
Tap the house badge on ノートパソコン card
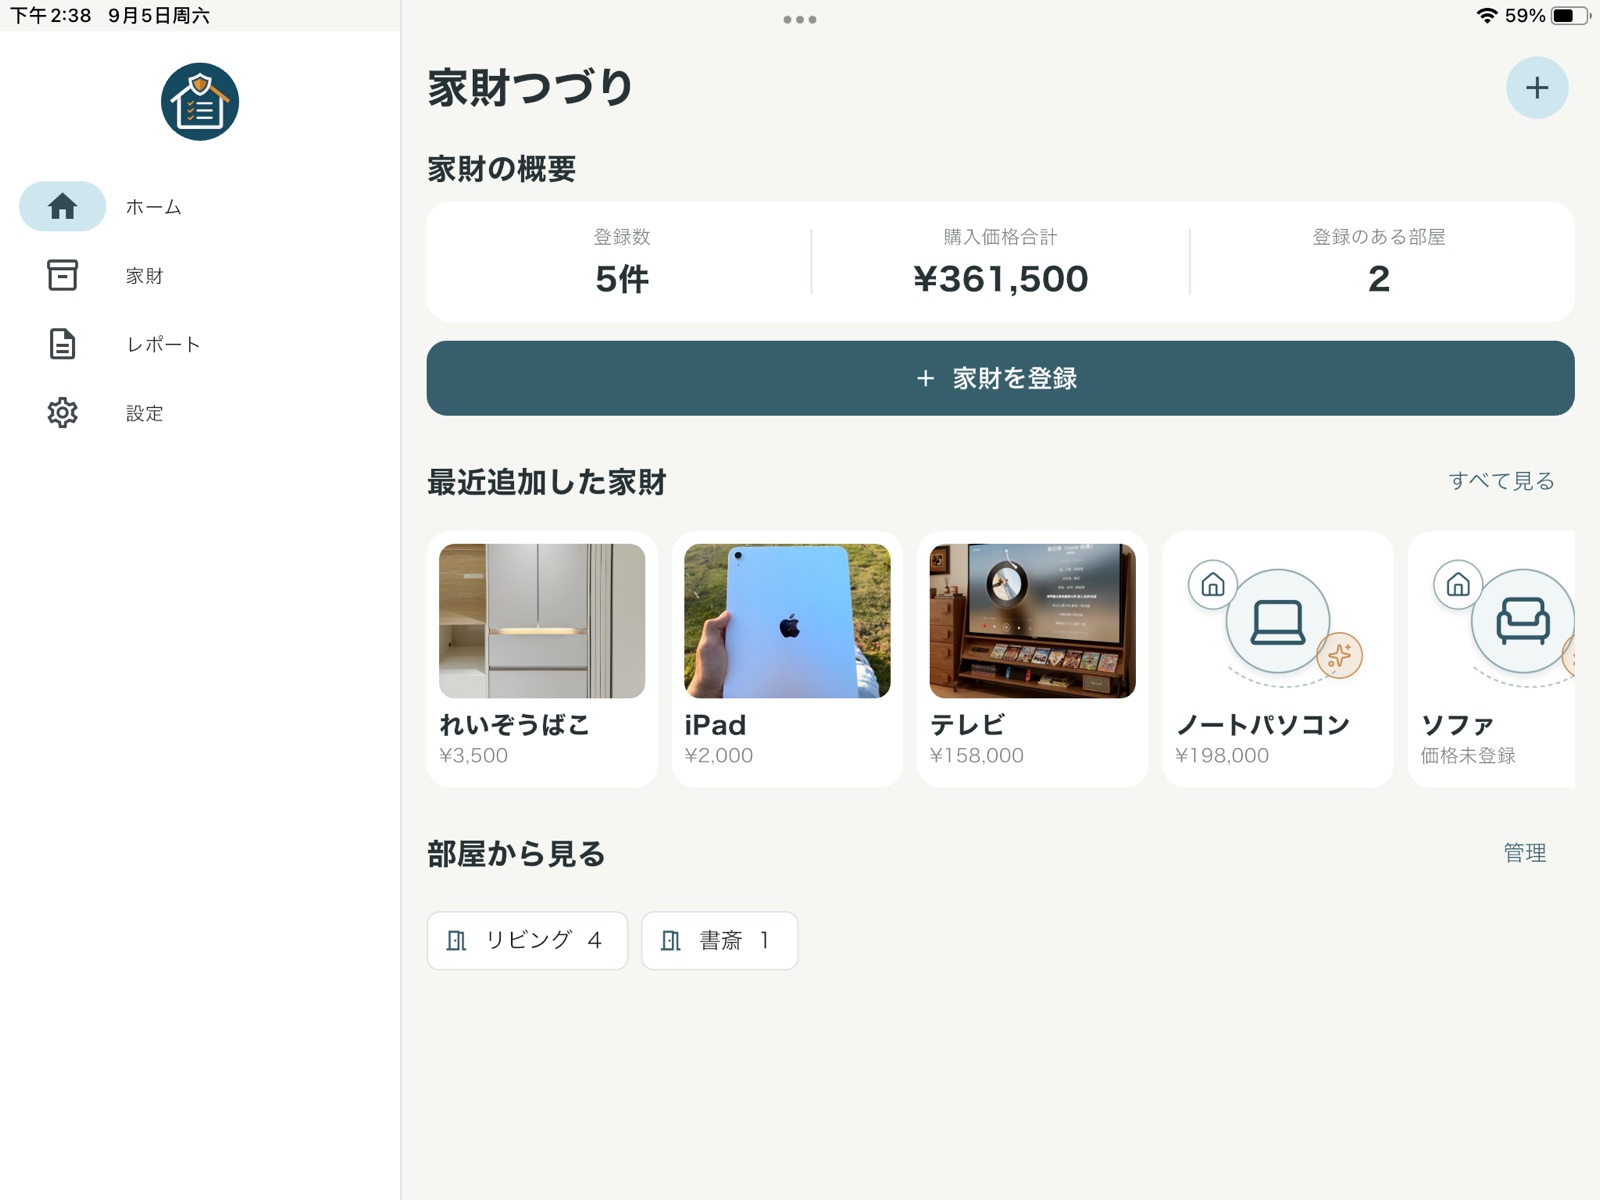[1213, 585]
